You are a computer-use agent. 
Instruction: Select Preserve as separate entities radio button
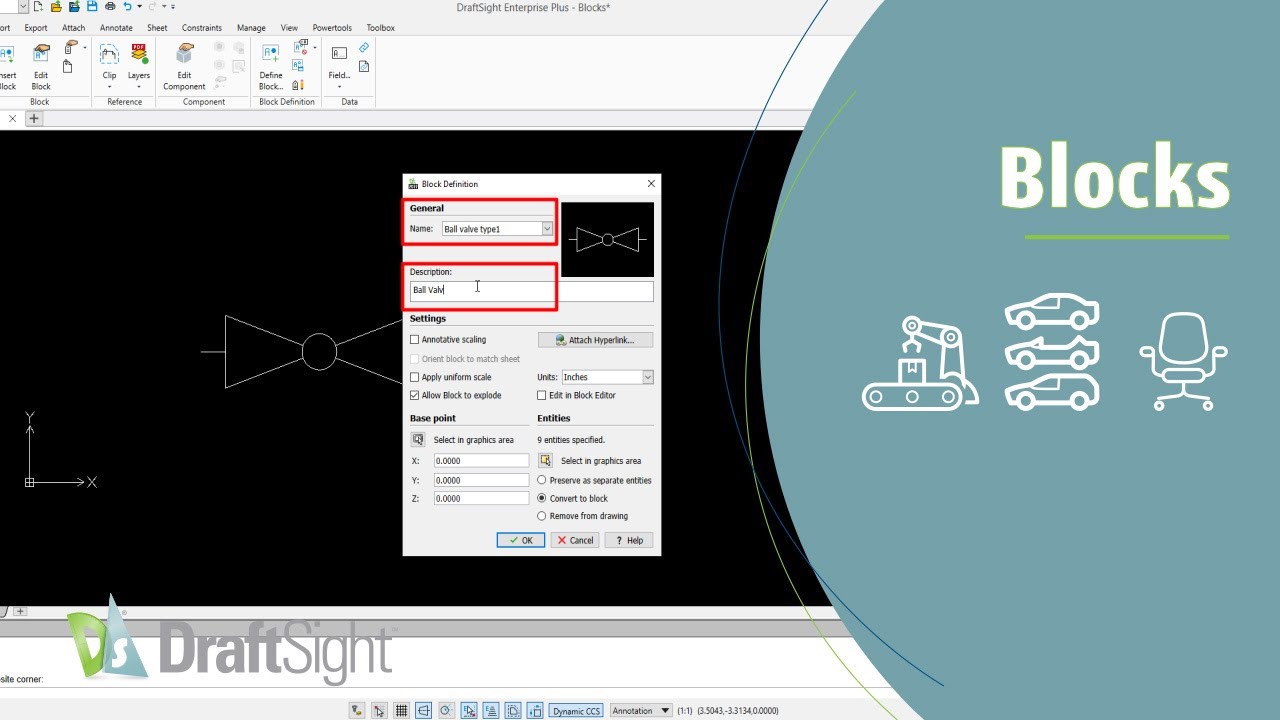click(x=542, y=480)
